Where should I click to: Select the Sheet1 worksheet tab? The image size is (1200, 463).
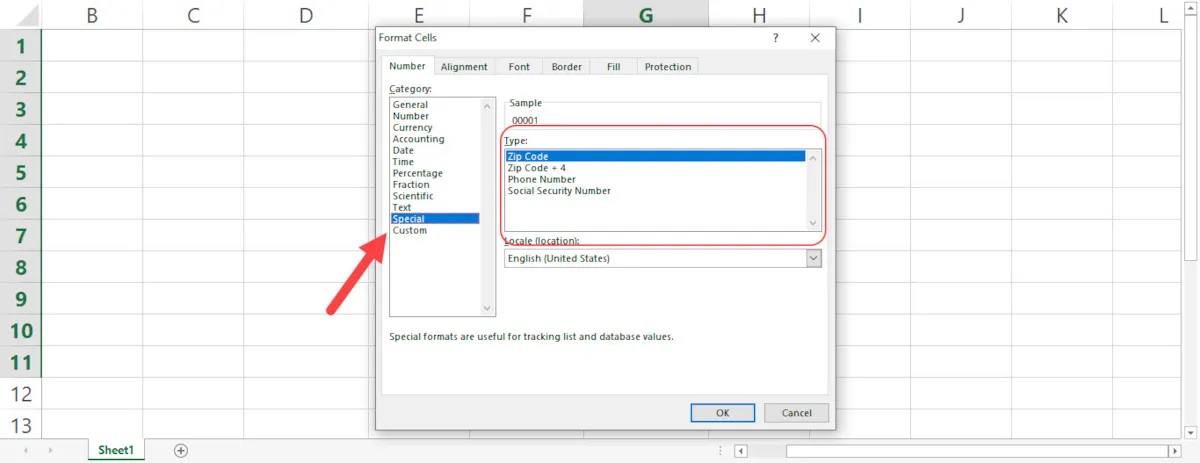click(x=116, y=451)
